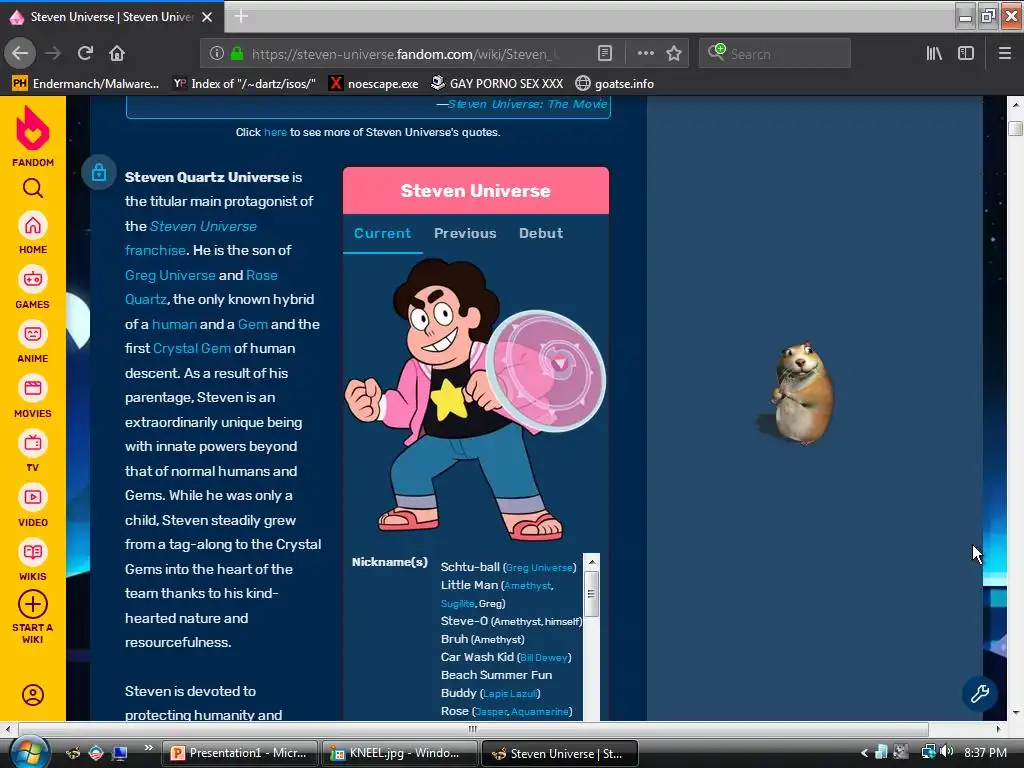Switch to KNEEL.jpg photo viewer window

[399, 753]
